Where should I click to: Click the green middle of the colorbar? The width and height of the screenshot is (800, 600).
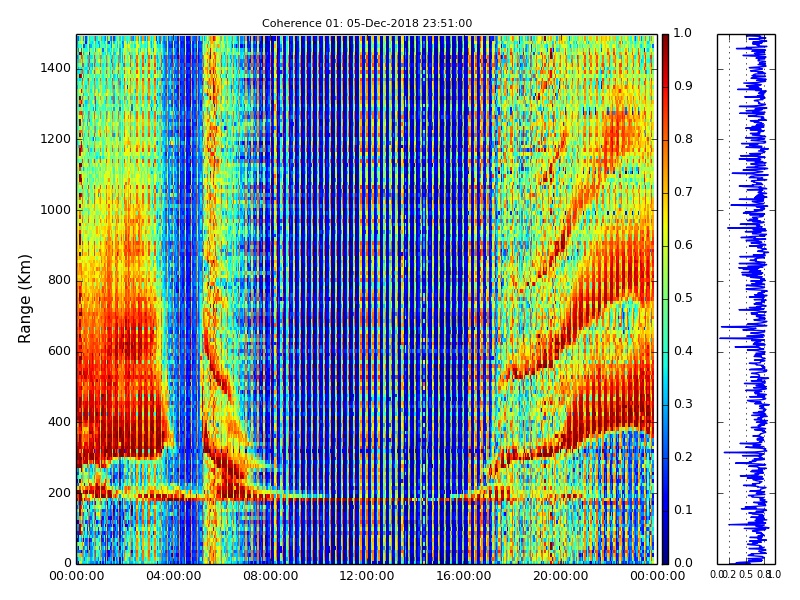pyautogui.click(x=665, y=301)
